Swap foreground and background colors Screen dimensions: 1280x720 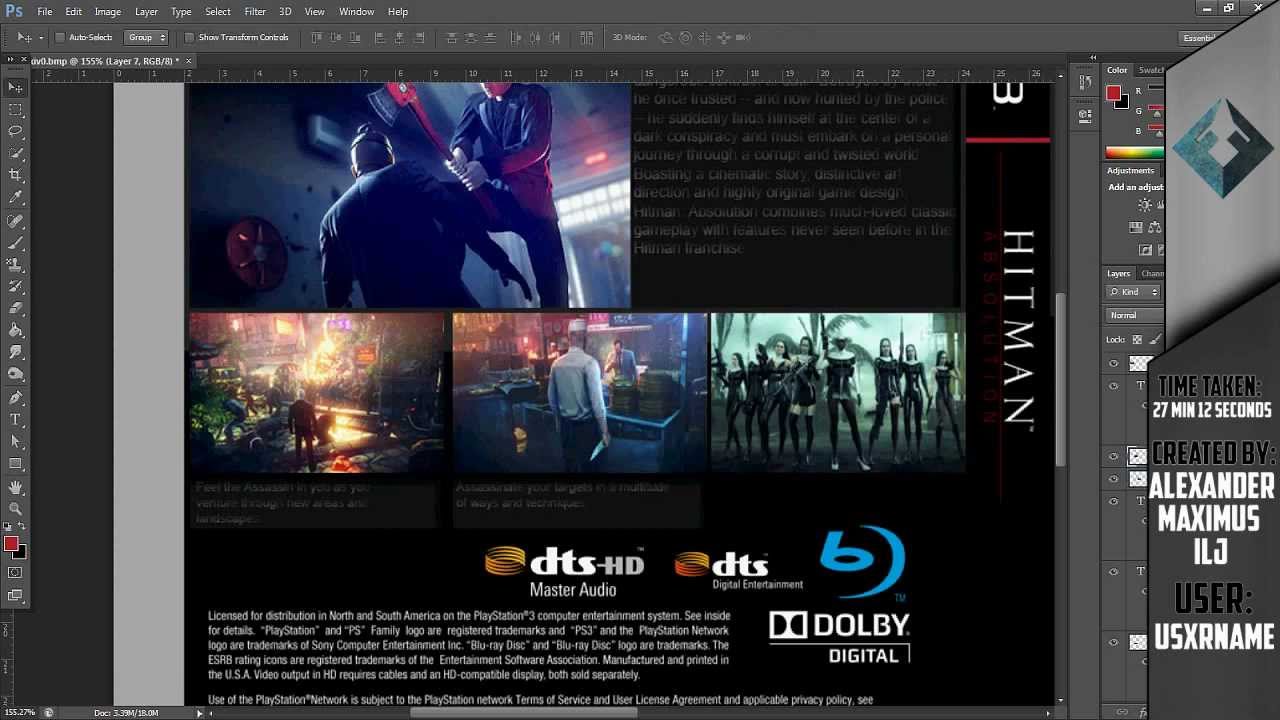pos(23,527)
